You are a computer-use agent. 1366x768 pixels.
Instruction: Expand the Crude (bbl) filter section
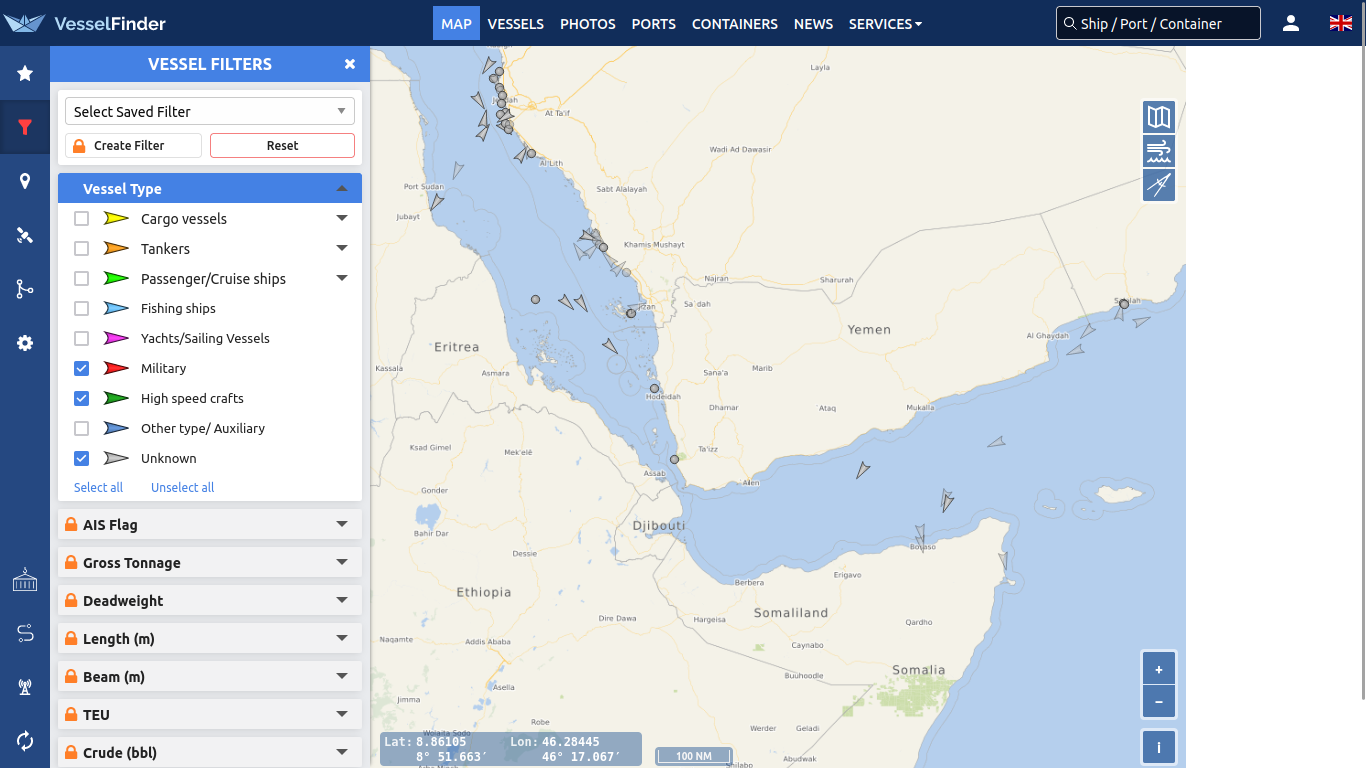pos(210,752)
